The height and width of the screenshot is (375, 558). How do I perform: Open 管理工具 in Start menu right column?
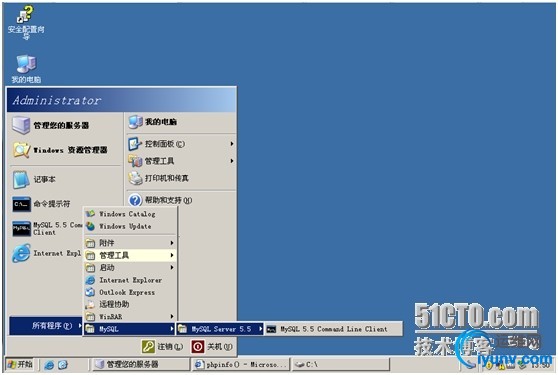[x=181, y=161]
